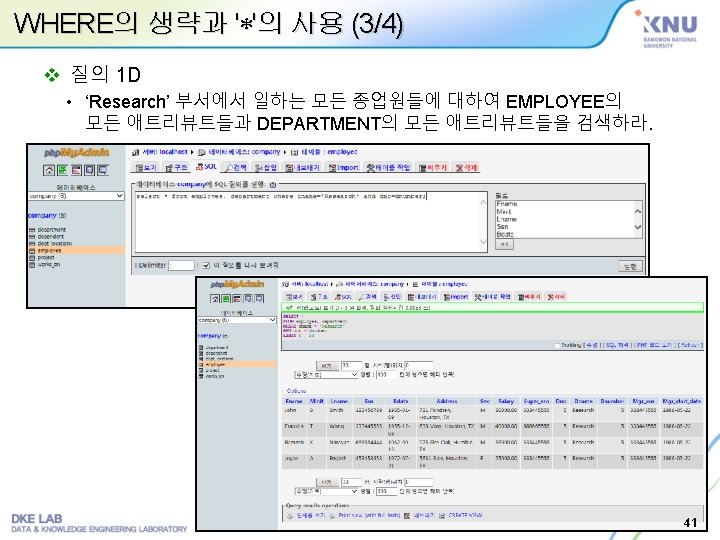Click the upper Show (보기) rows button
The image size is (720, 540).
click(326, 366)
